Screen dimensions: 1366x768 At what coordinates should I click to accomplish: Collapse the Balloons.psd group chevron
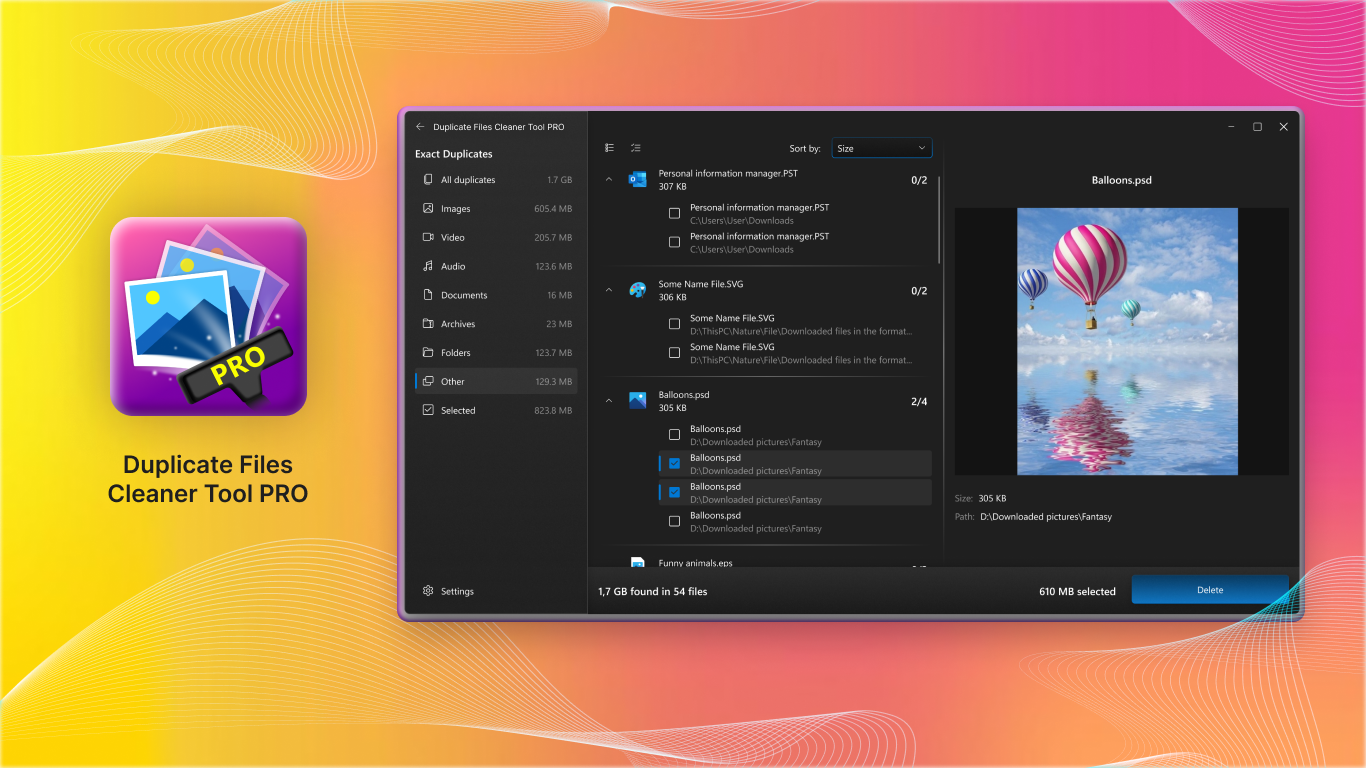[x=608, y=401]
